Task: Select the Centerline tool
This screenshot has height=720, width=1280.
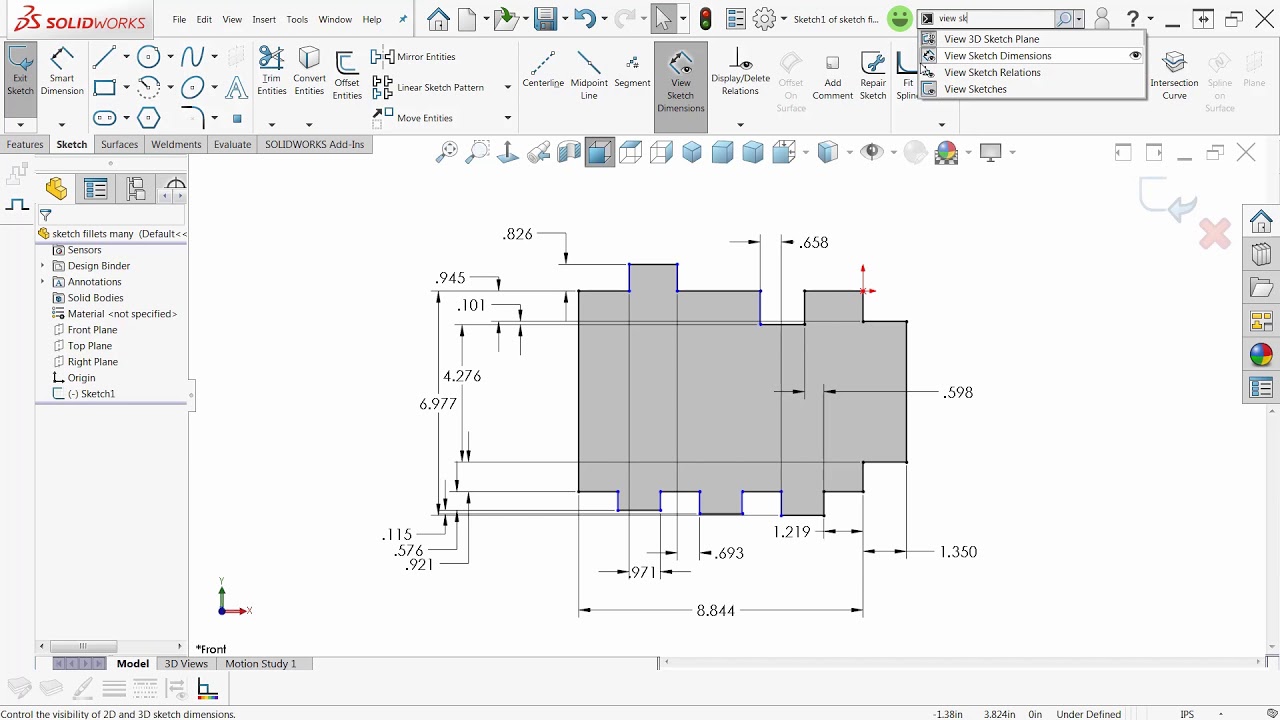Action: [543, 70]
